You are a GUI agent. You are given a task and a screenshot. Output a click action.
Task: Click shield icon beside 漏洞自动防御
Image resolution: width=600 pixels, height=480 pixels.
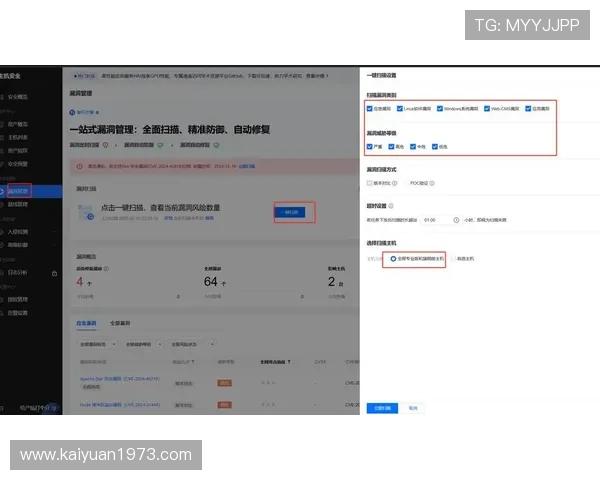tap(160, 145)
